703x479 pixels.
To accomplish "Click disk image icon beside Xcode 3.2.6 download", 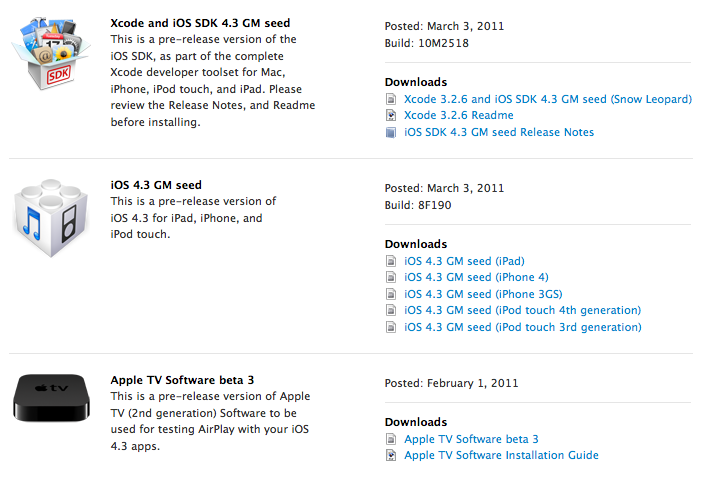I will 391,100.
